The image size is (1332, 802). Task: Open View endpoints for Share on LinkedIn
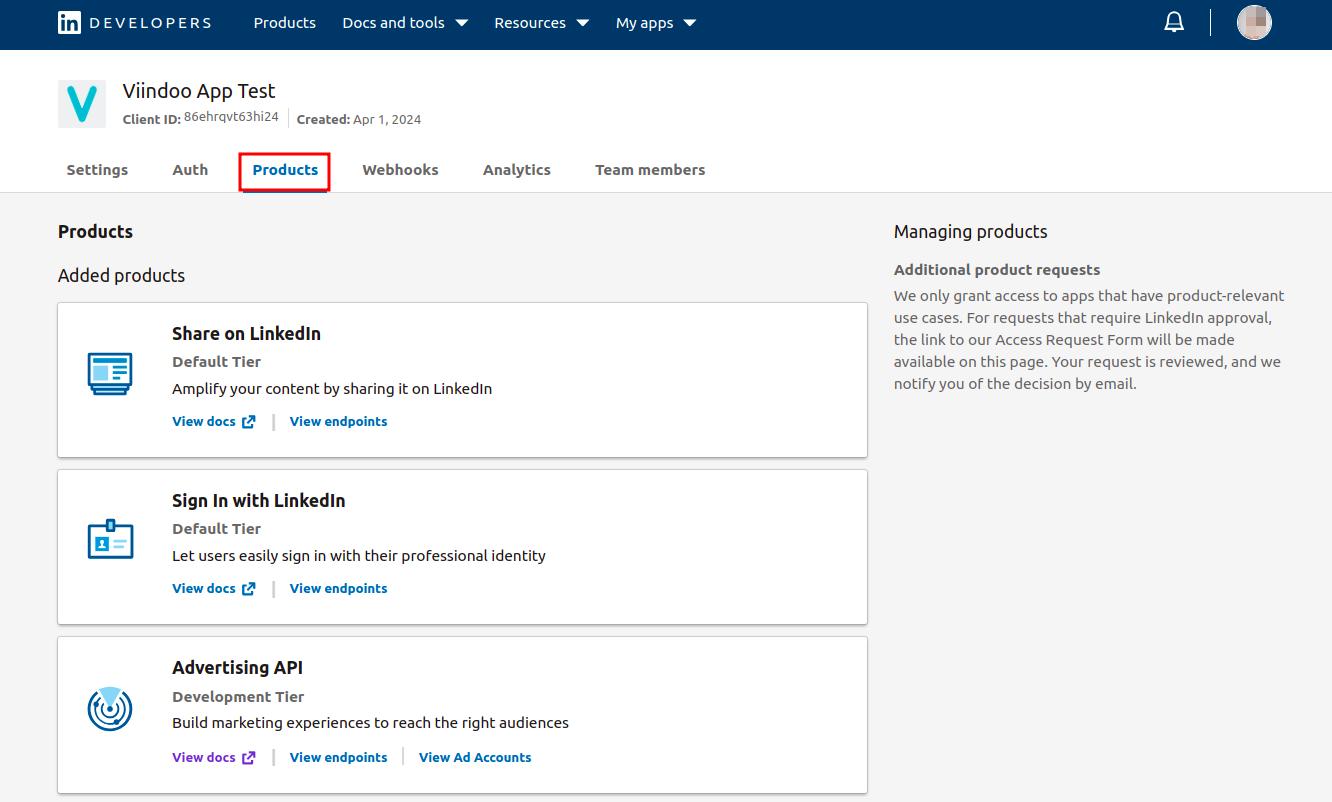(x=338, y=422)
